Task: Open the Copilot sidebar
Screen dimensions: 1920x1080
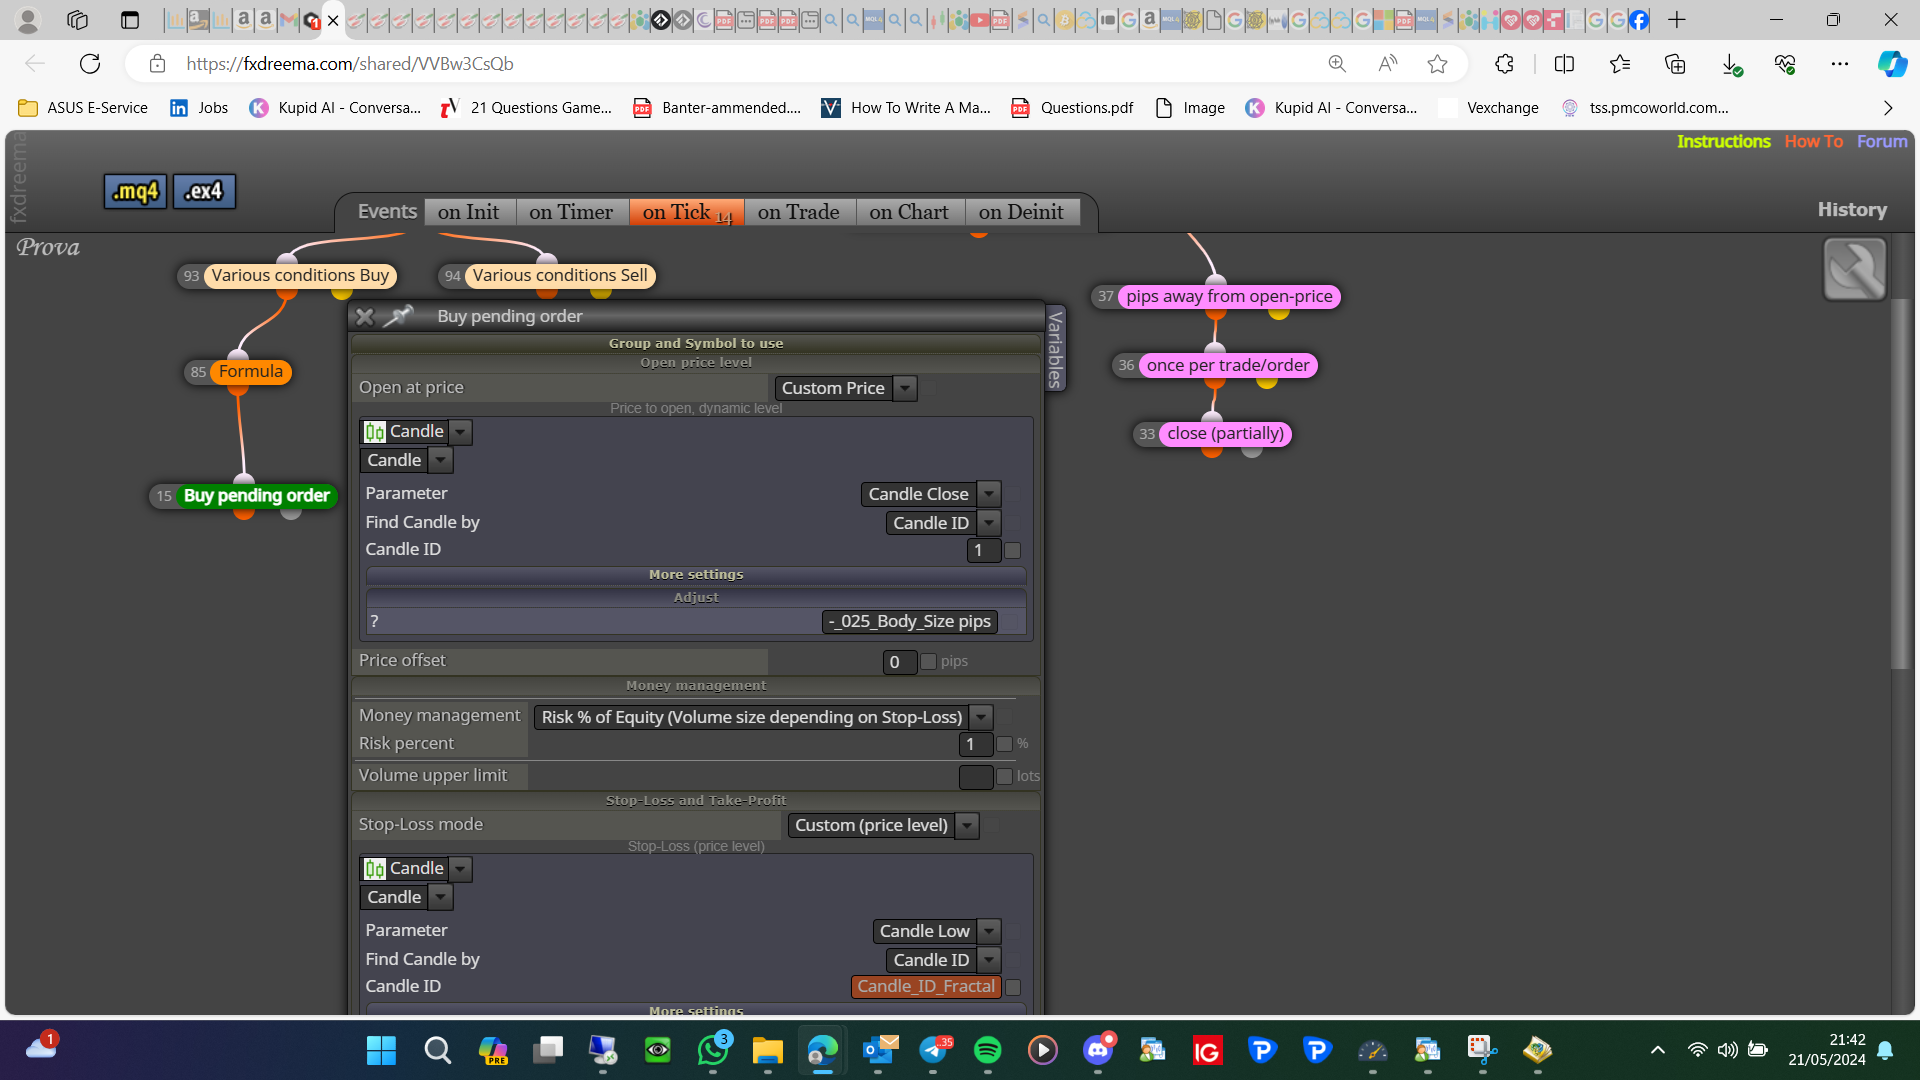Action: click(1891, 64)
